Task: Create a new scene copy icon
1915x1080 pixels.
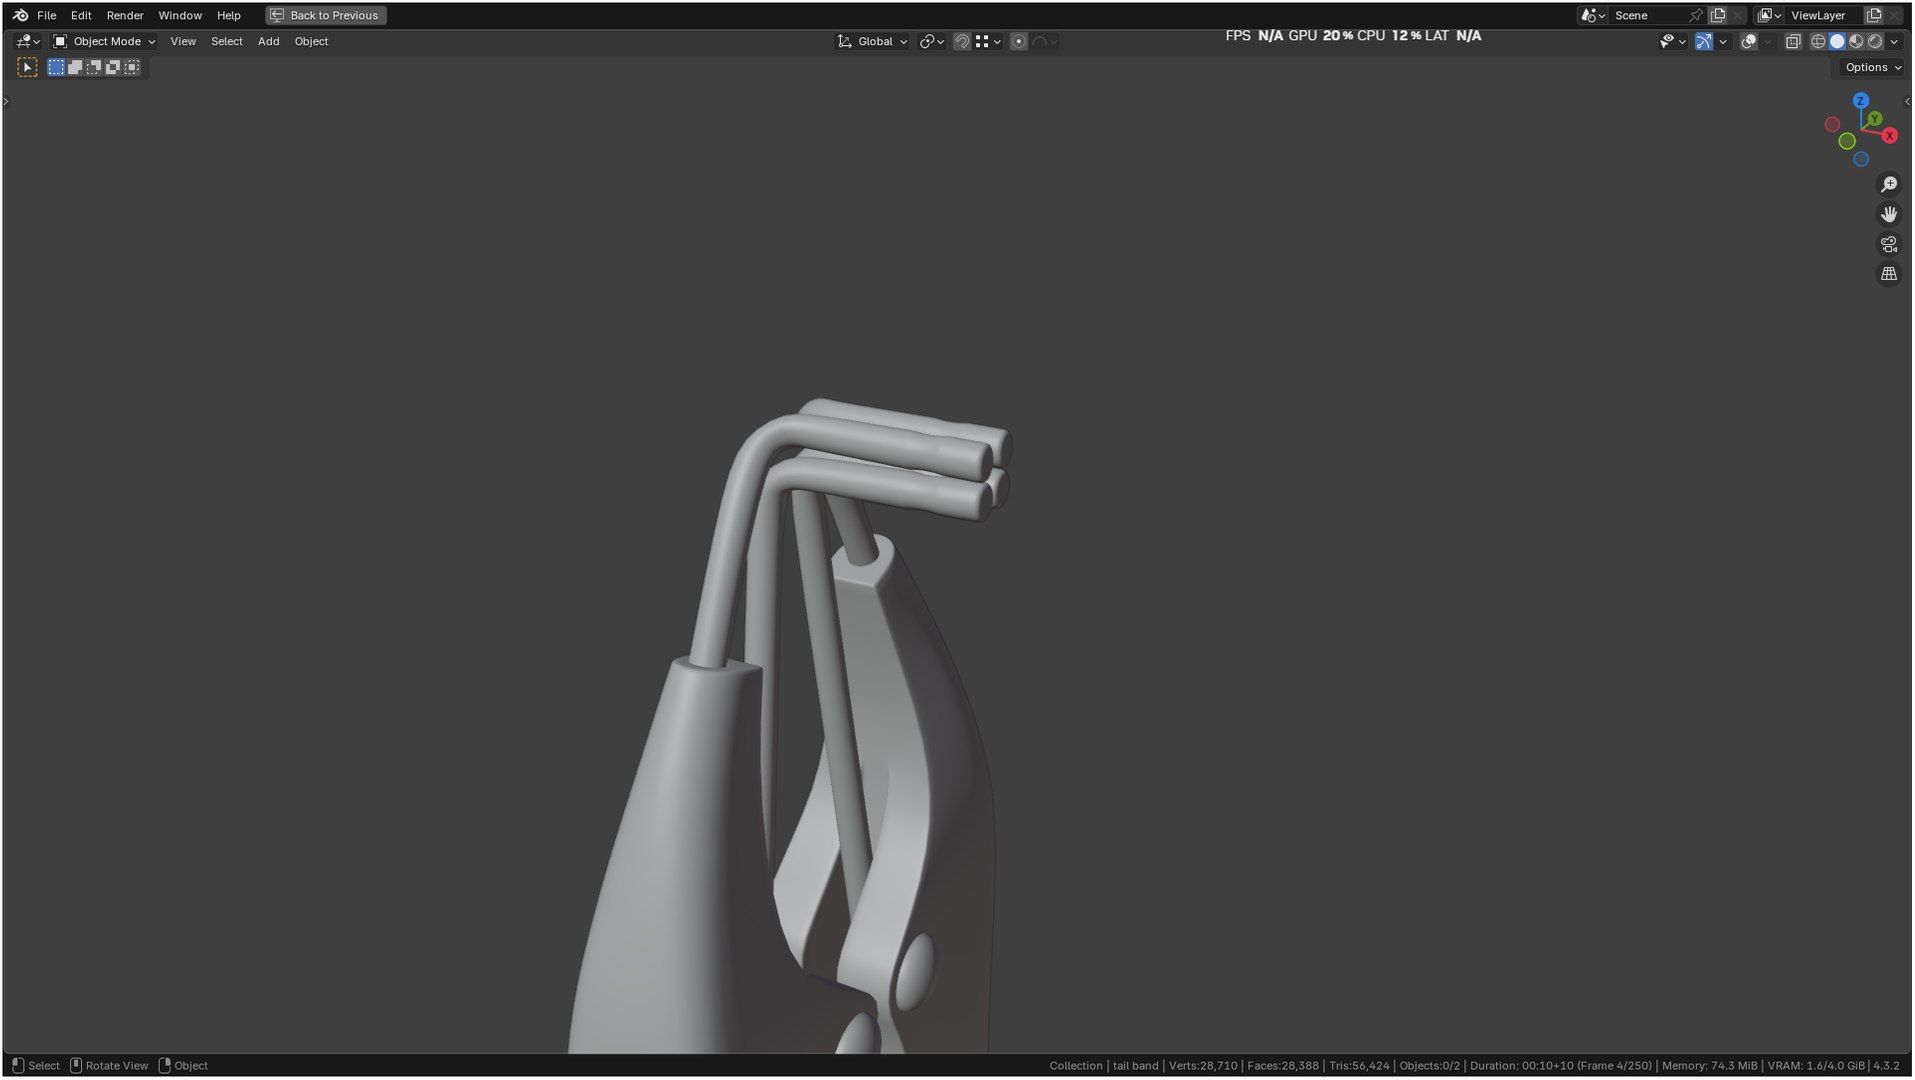Action: (1718, 15)
